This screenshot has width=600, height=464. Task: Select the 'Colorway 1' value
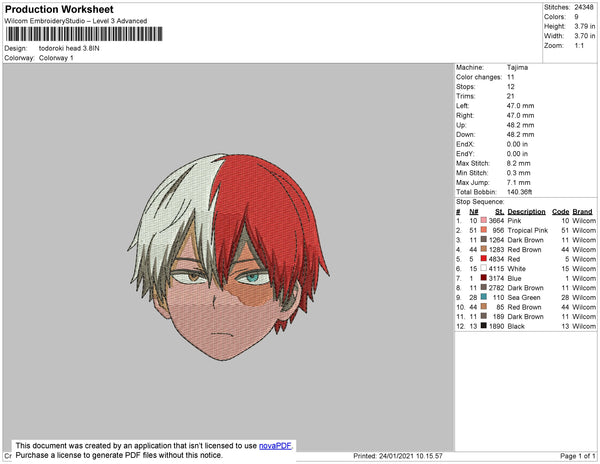pos(56,58)
